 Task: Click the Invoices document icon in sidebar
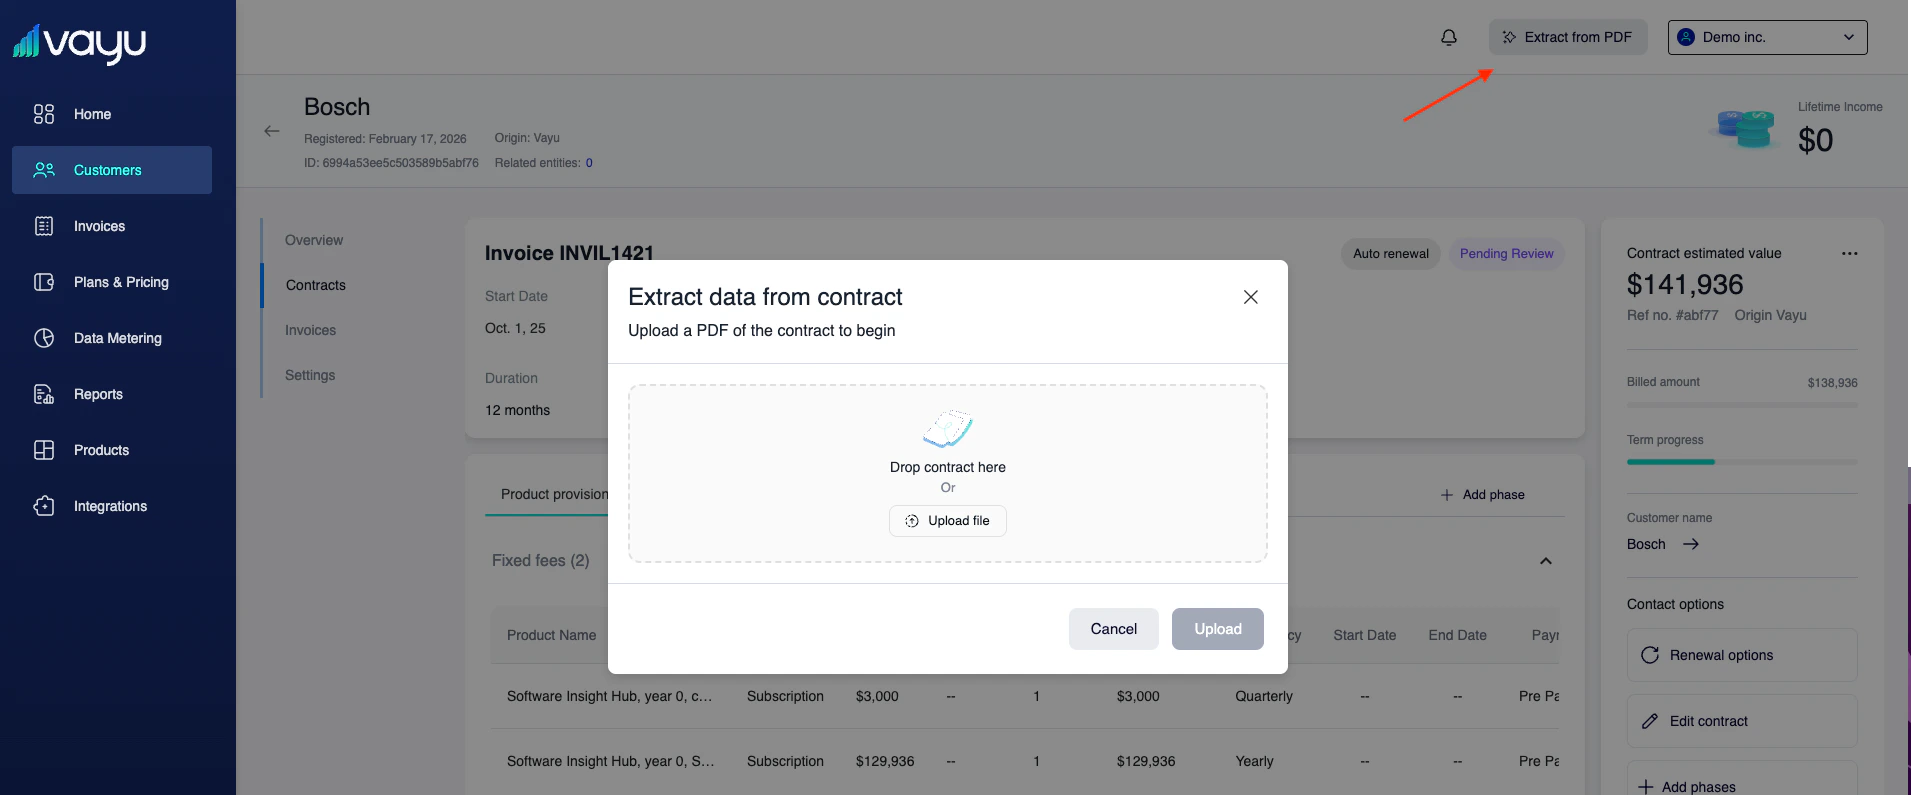coord(44,226)
